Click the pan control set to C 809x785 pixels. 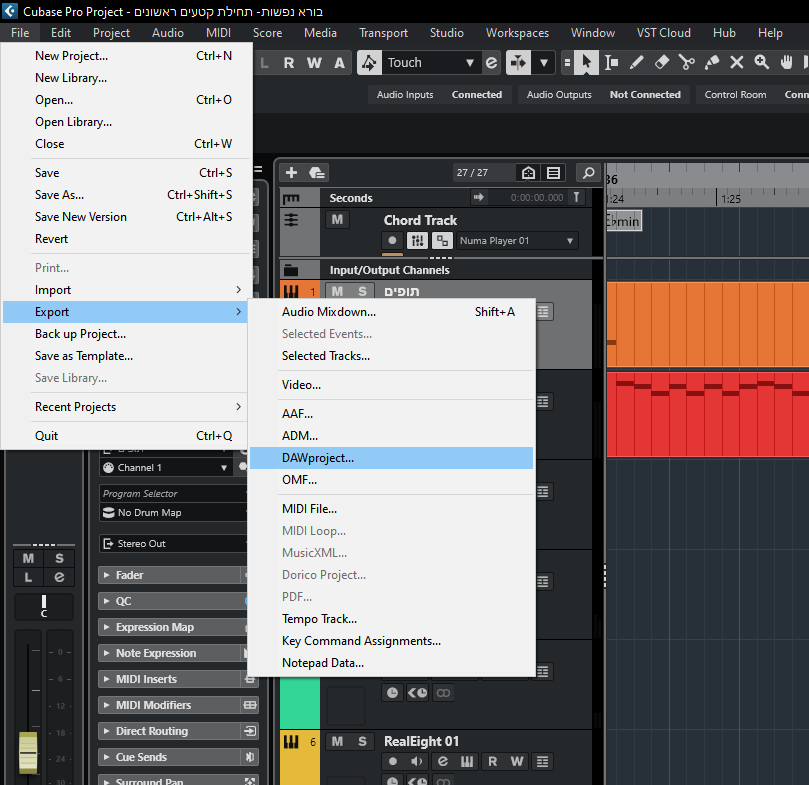click(44, 607)
